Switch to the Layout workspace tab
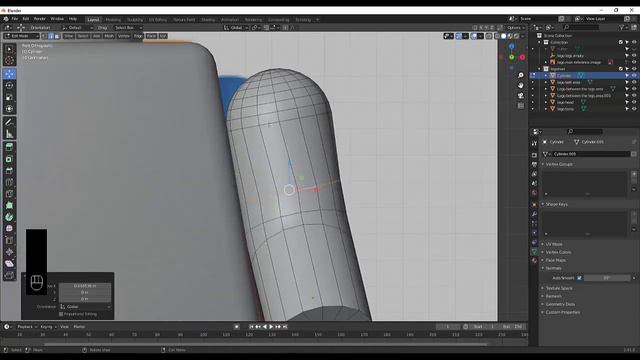Image resolution: width=640 pixels, height=360 pixels. coord(93,20)
